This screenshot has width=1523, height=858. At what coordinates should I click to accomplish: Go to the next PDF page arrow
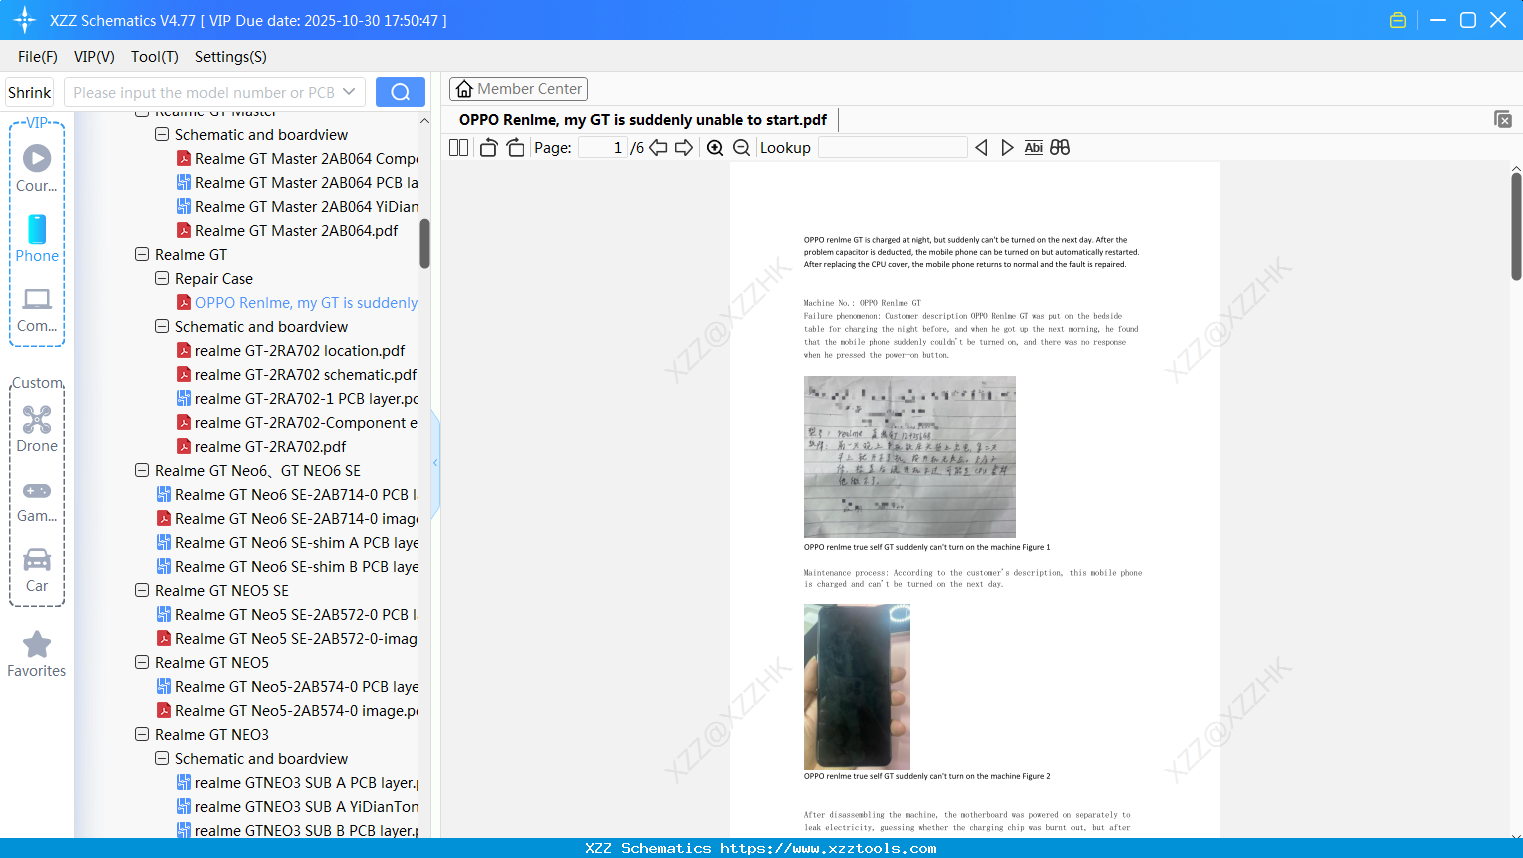(x=684, y=148)
